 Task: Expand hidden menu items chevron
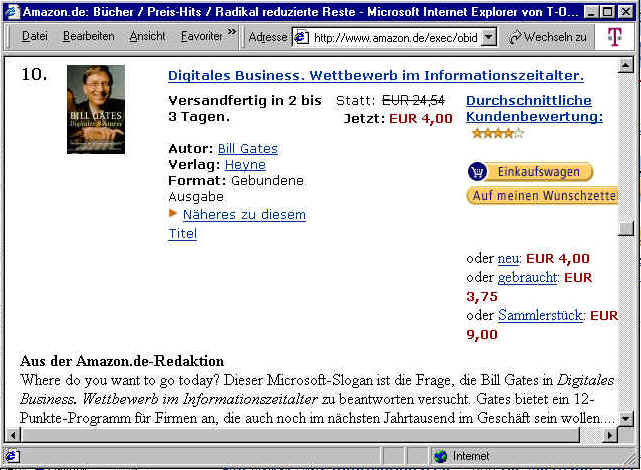click(232, 32)
